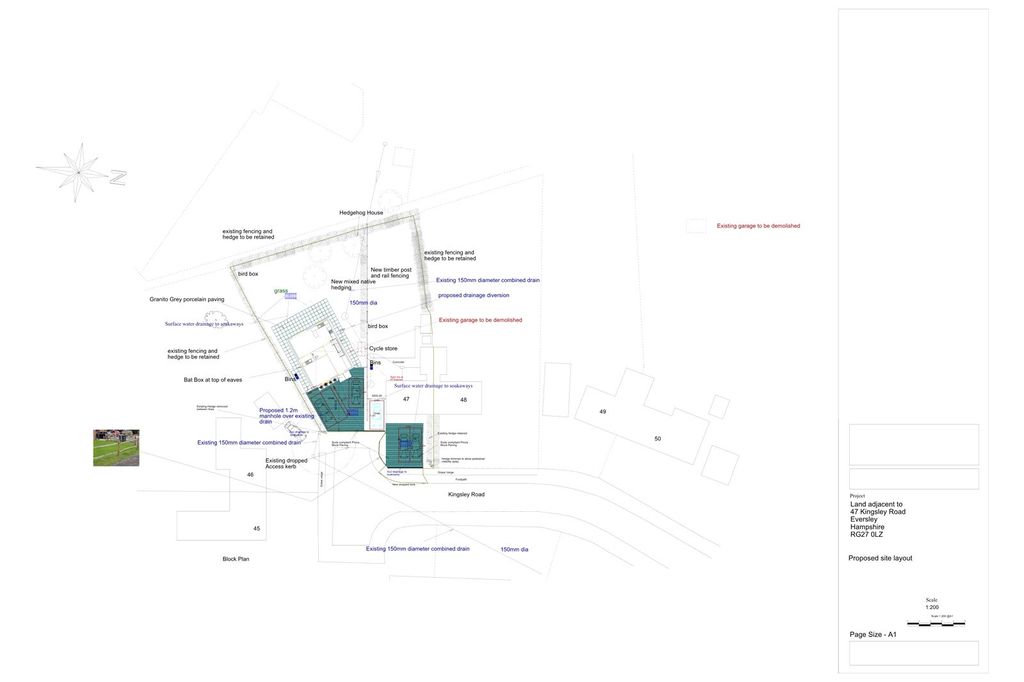Image resolution: width=1024 pixels, height=682 pixels.
Task: Click the compass rose star symbol
Action: pos(78,172)
